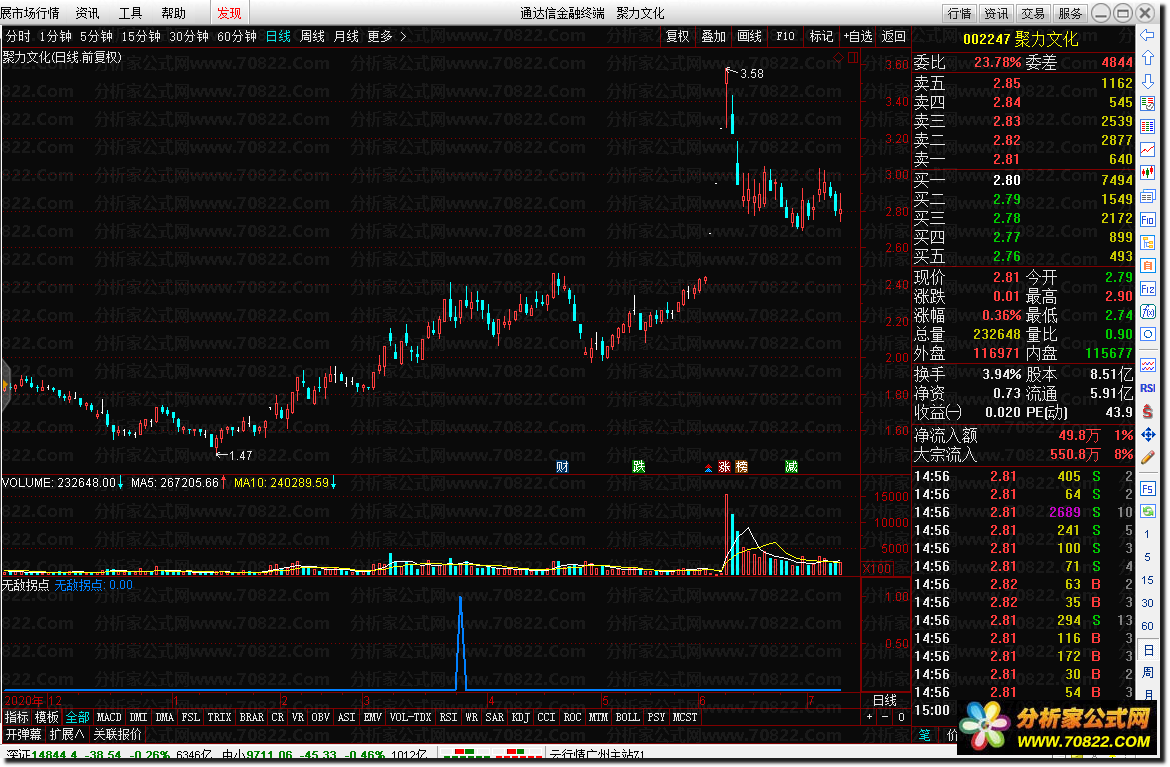Open the colored quote table icon
Screen dimensions: 1170x767
[1148, 127]
